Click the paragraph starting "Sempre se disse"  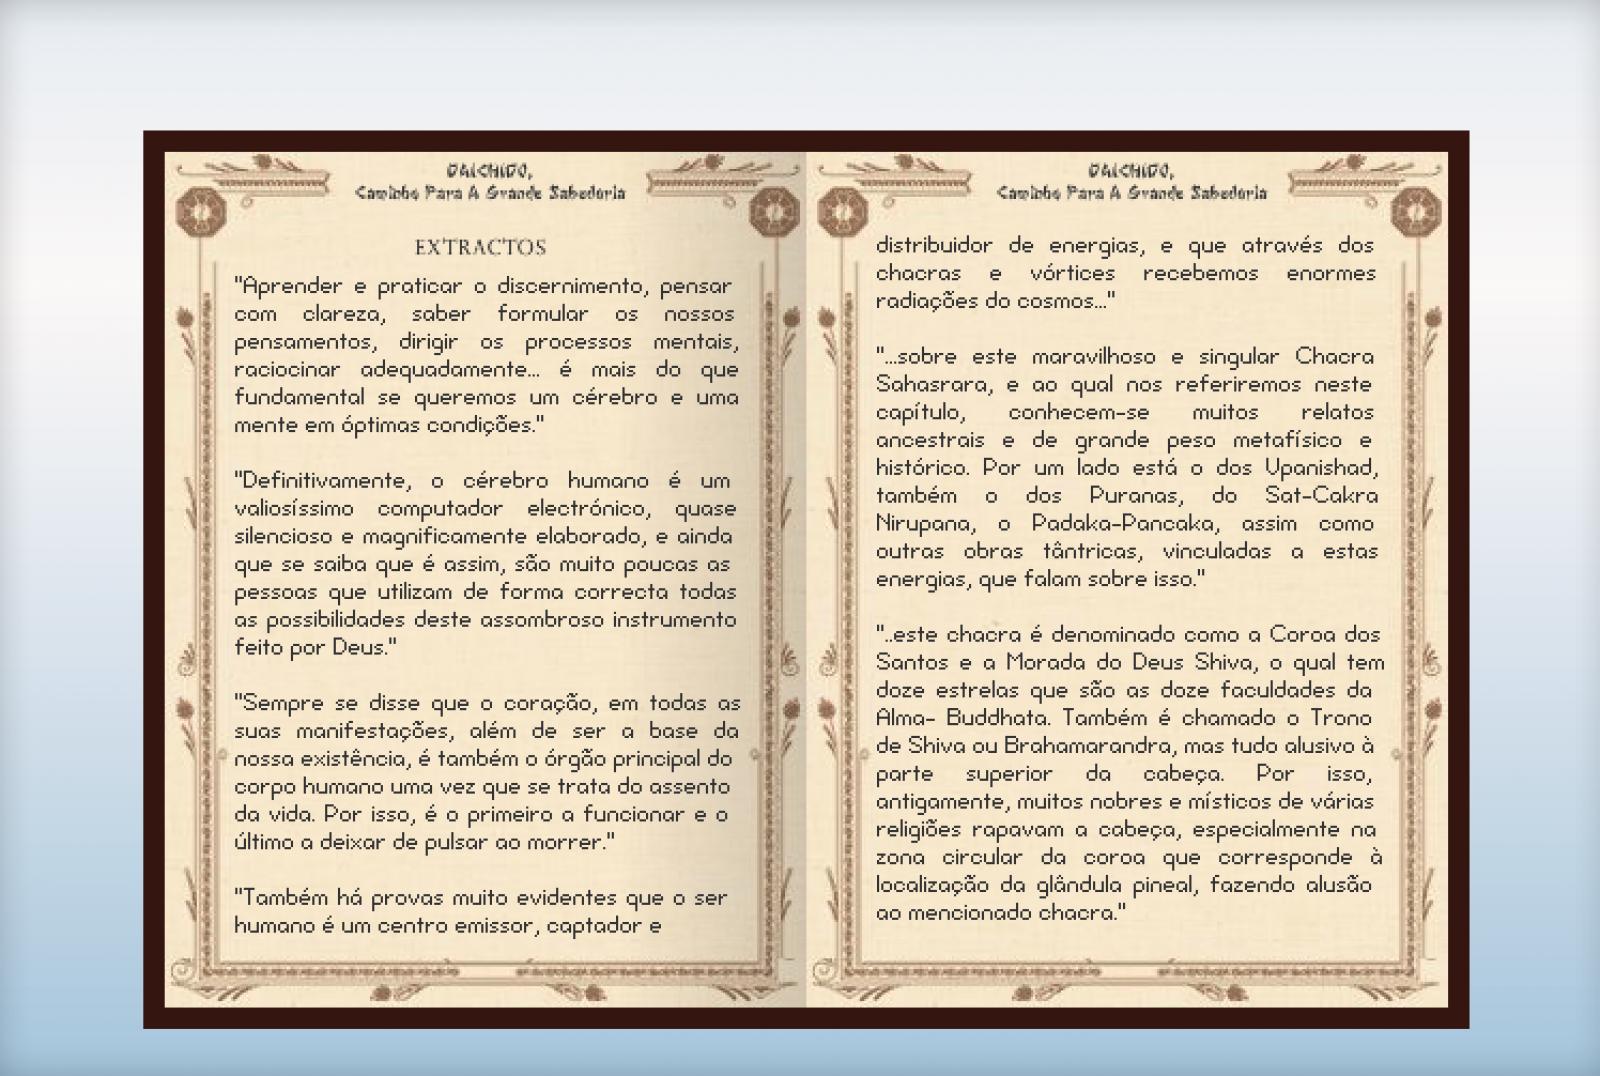click(x=486, y=772)
